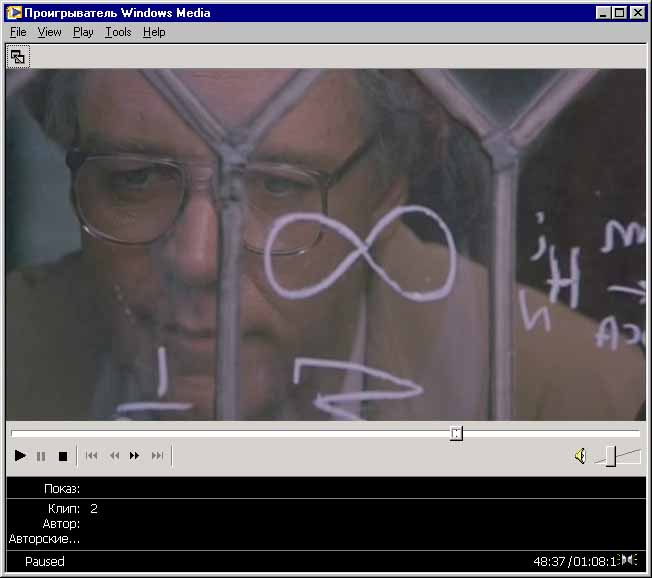The image size is (652, 578).
Task: Skip forward to the next clip
Action: (x=157, y=456)
